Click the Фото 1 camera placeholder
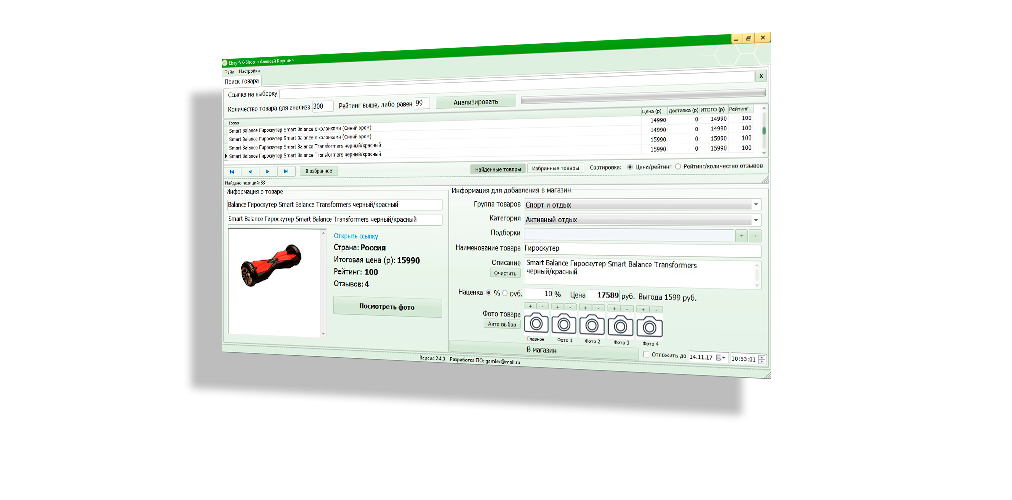Viewport: 1012px width, 500px height. [x=564, y=324]
